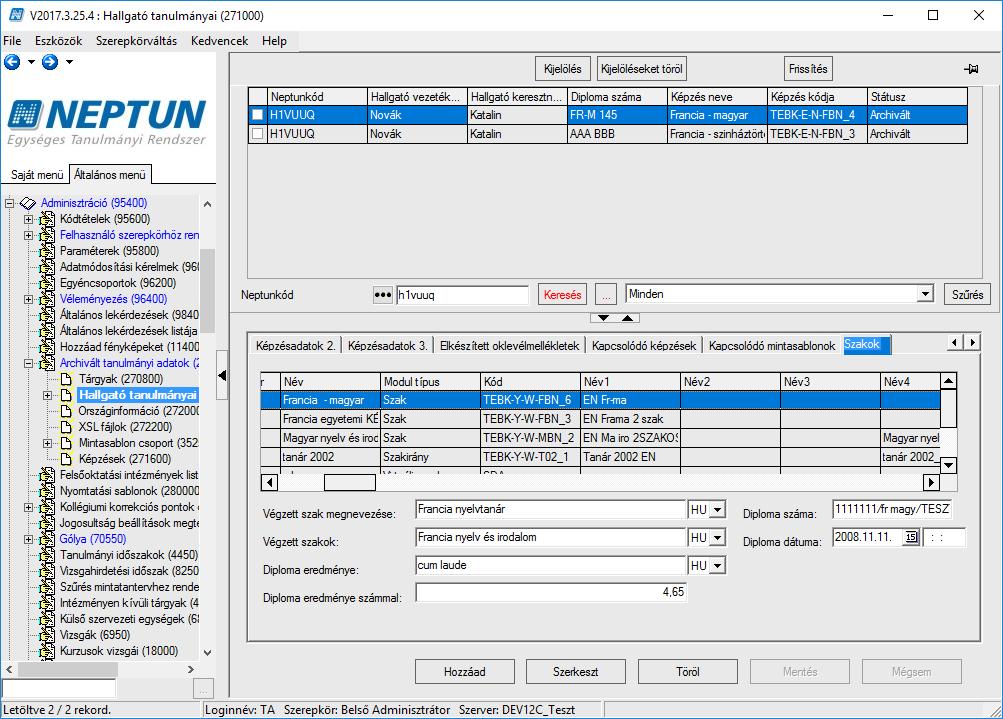
Task: Open the Eszközök menu
Action: [x=59, y=41]
